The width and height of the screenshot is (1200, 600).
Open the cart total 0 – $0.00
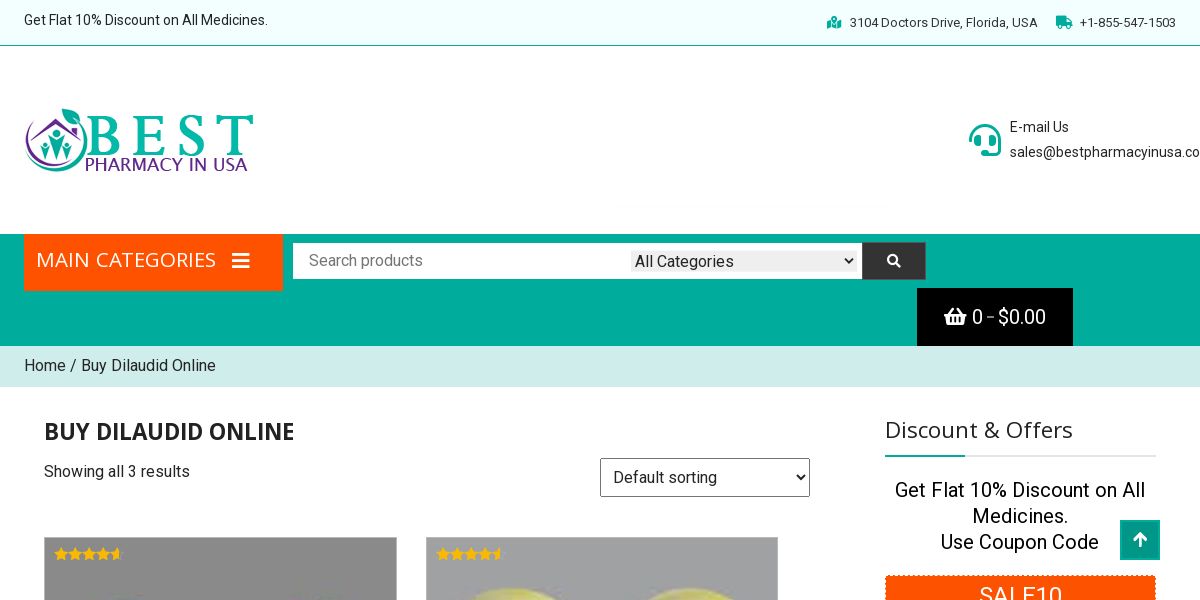tap(995, 317)
